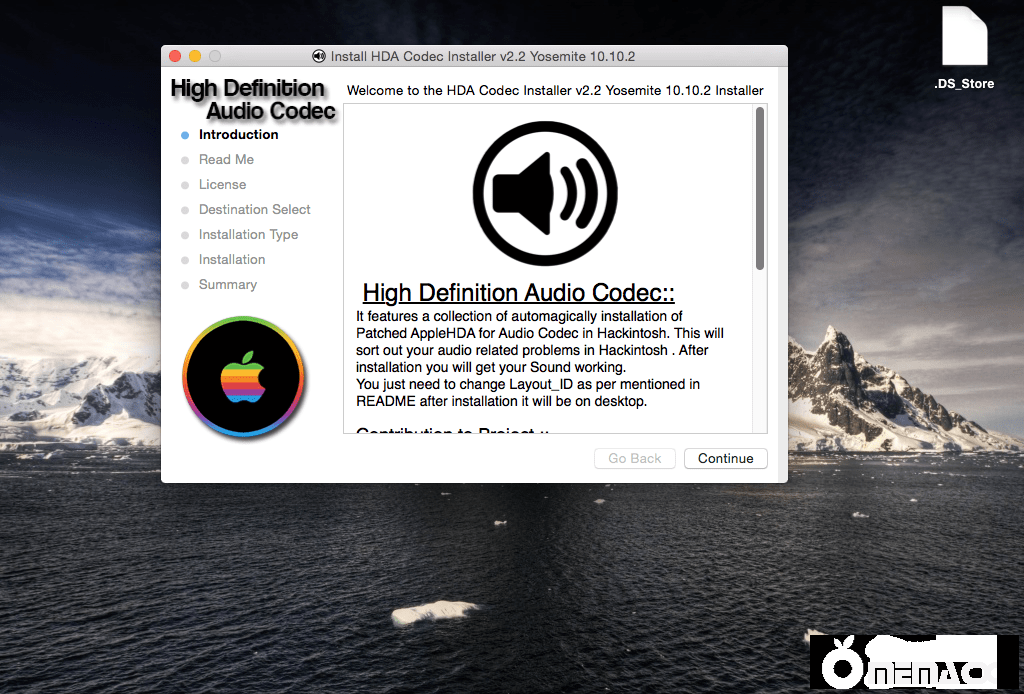The height and width of the screenshot is (694, 1024).
Task: Click the small speaker icon in title bar
Action: click(319, 56)
